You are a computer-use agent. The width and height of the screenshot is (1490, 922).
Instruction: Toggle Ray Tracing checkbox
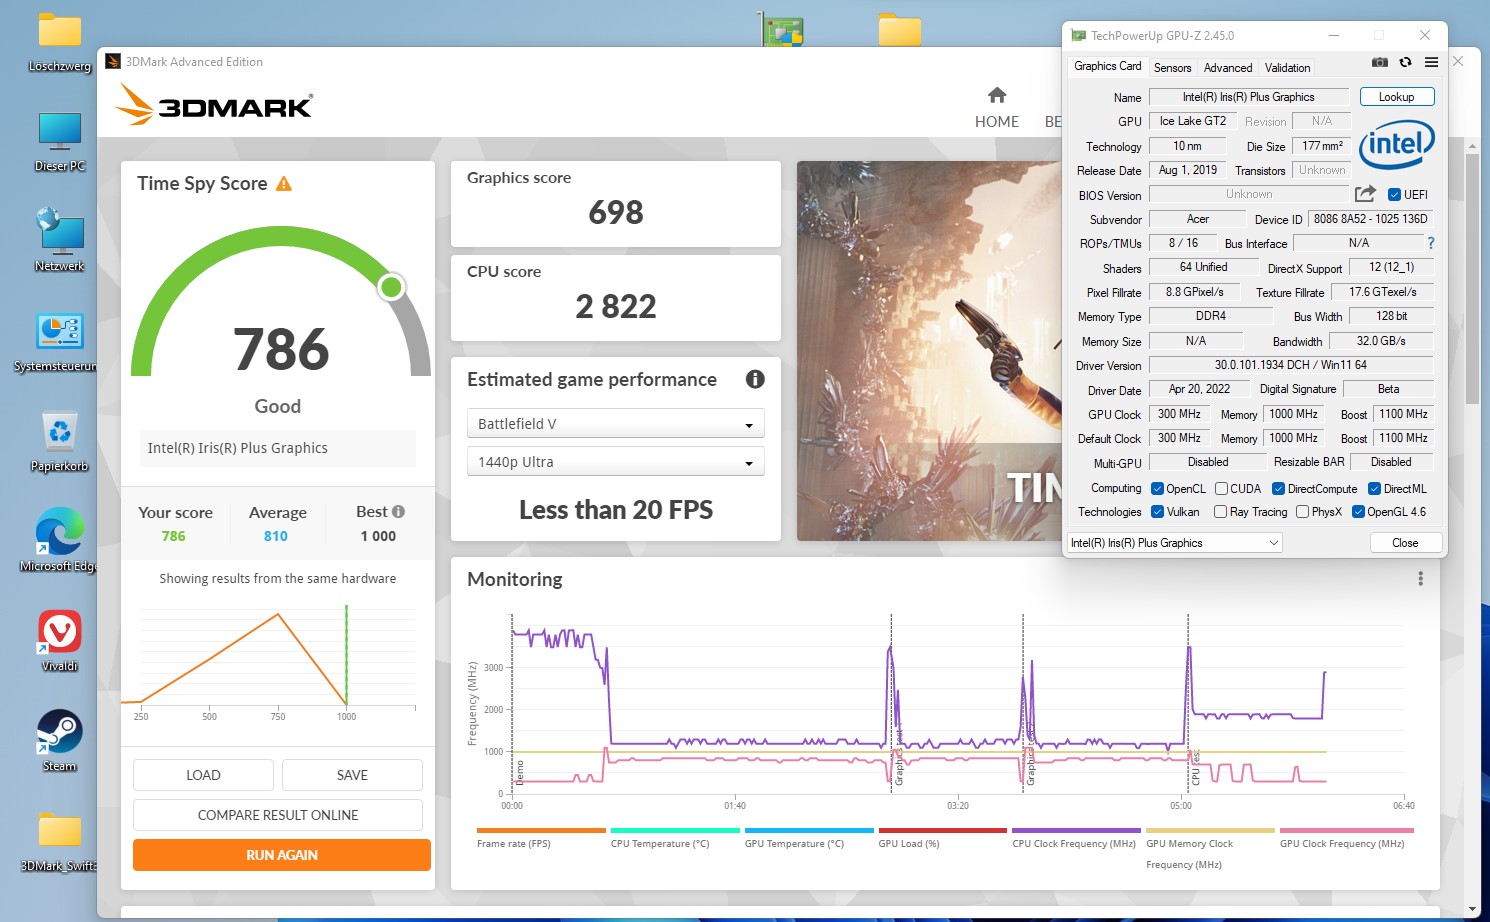point(1220,512)
